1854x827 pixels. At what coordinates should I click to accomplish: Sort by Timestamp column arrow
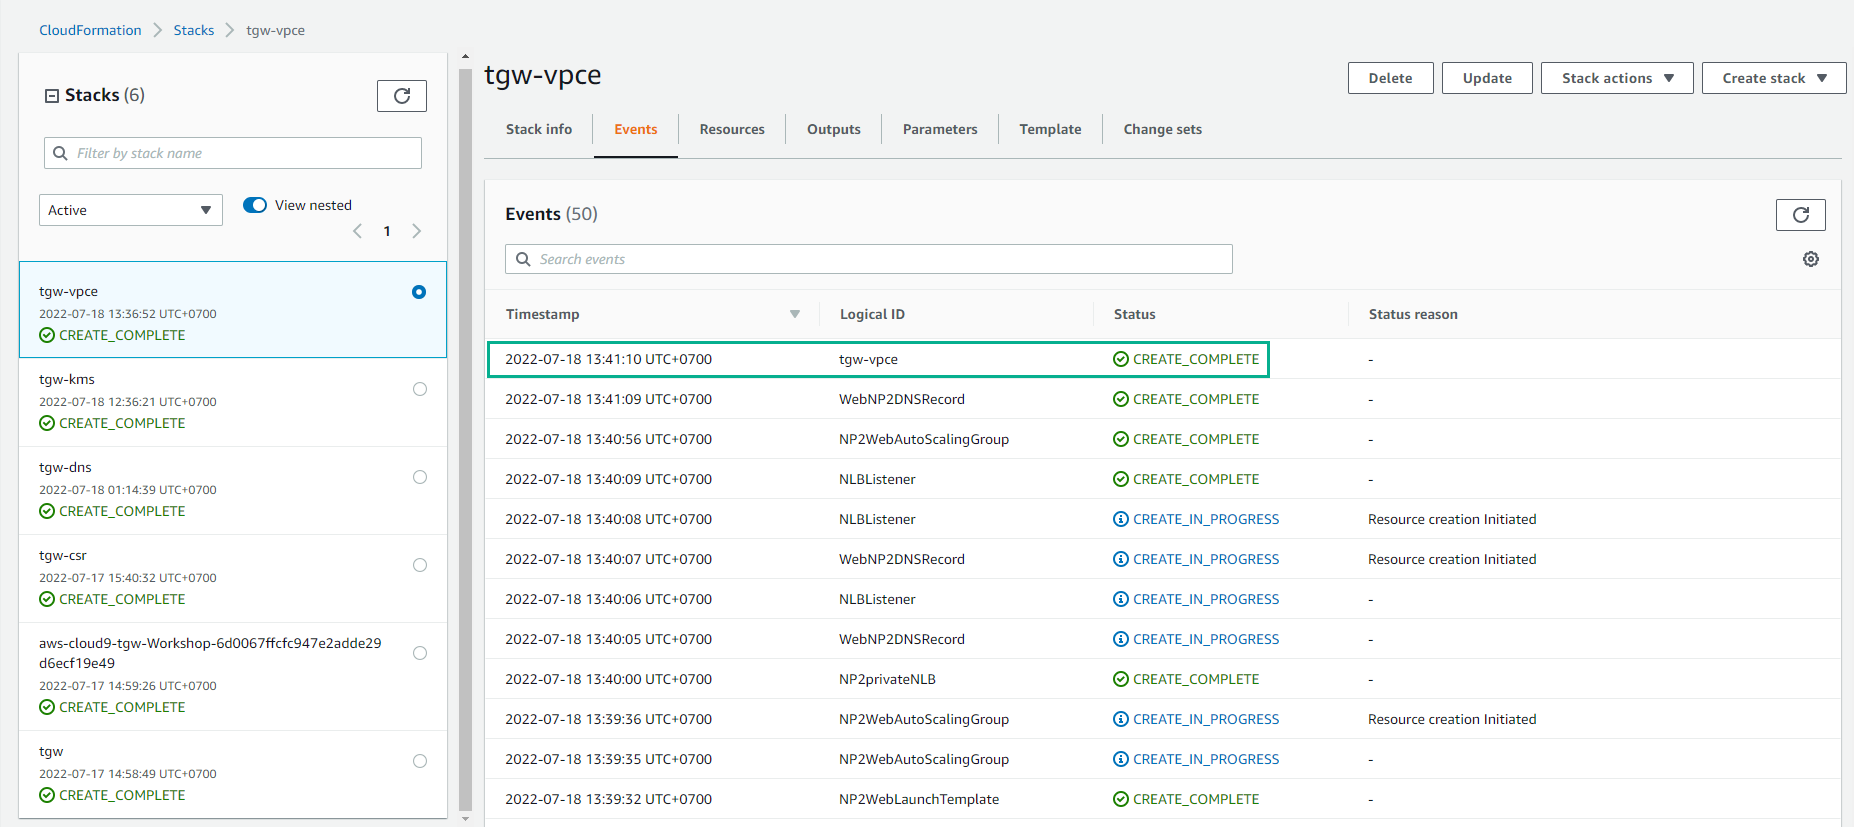pyautogui.click(x=795, y=314)
